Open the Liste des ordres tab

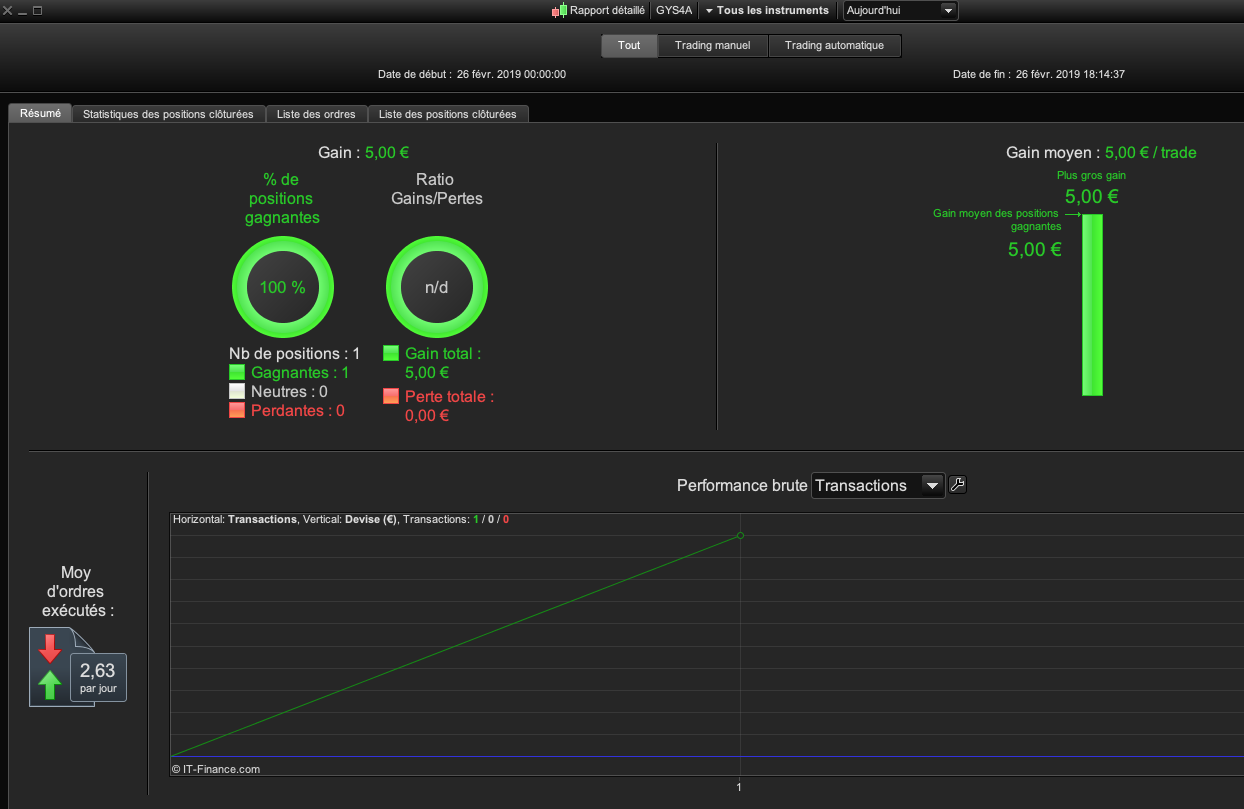click(316, 114)
